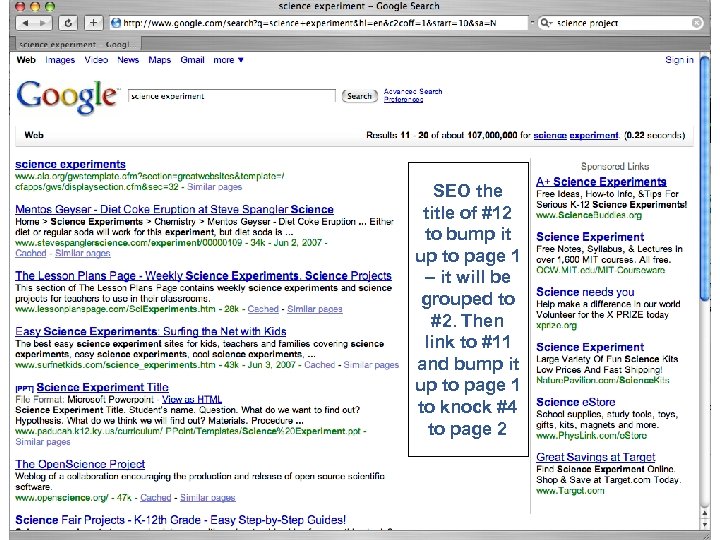
Task: Reload the page with the refresh icon
Action: (x=68, y=23)
